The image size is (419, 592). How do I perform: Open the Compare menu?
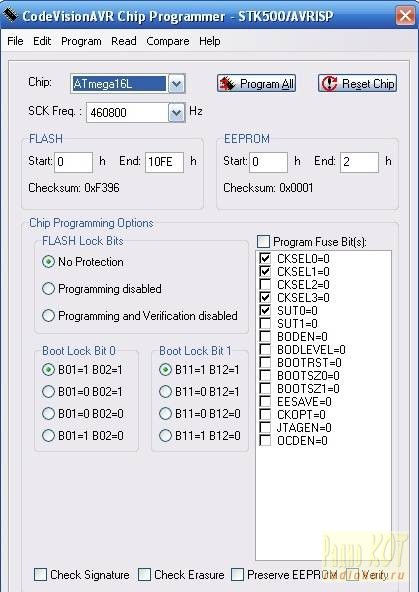[x=168, y=41]
